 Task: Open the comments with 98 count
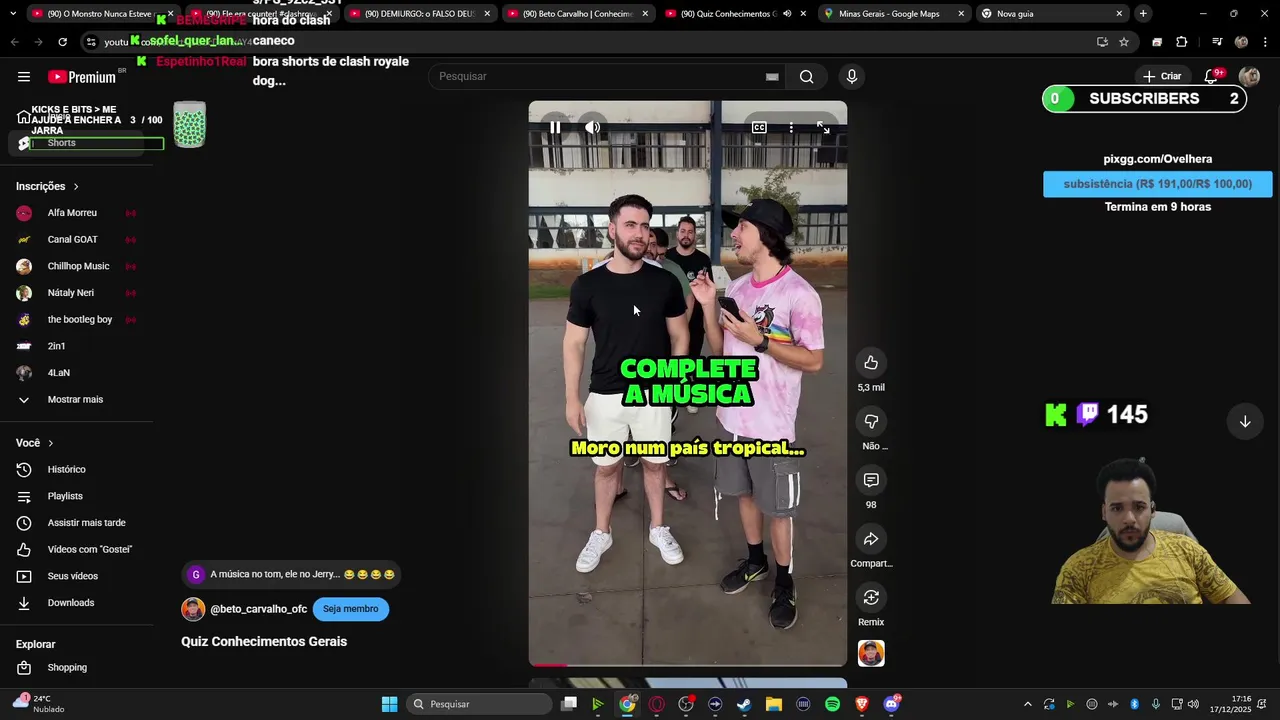[x=871, y=480]
